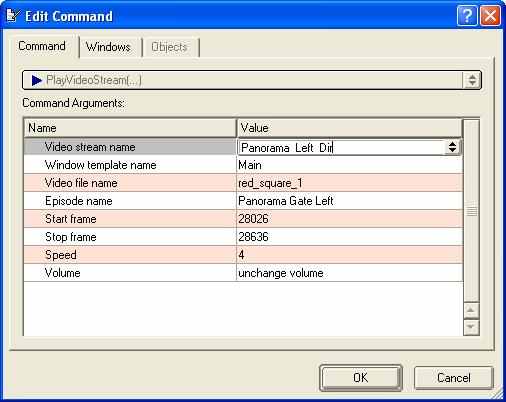
Task: Click the blue play arrow icon beside PlayVideoStream
Action: (36, 80)
